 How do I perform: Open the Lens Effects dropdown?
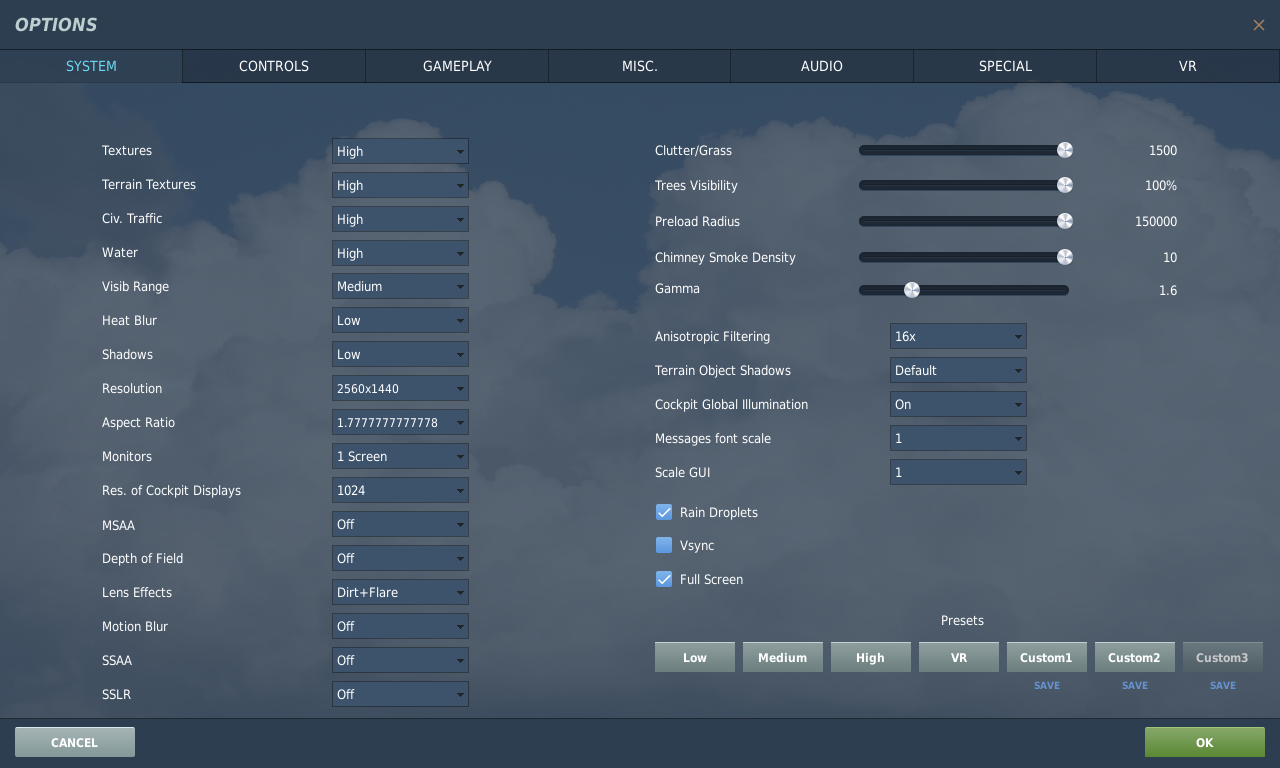point(400,592)
